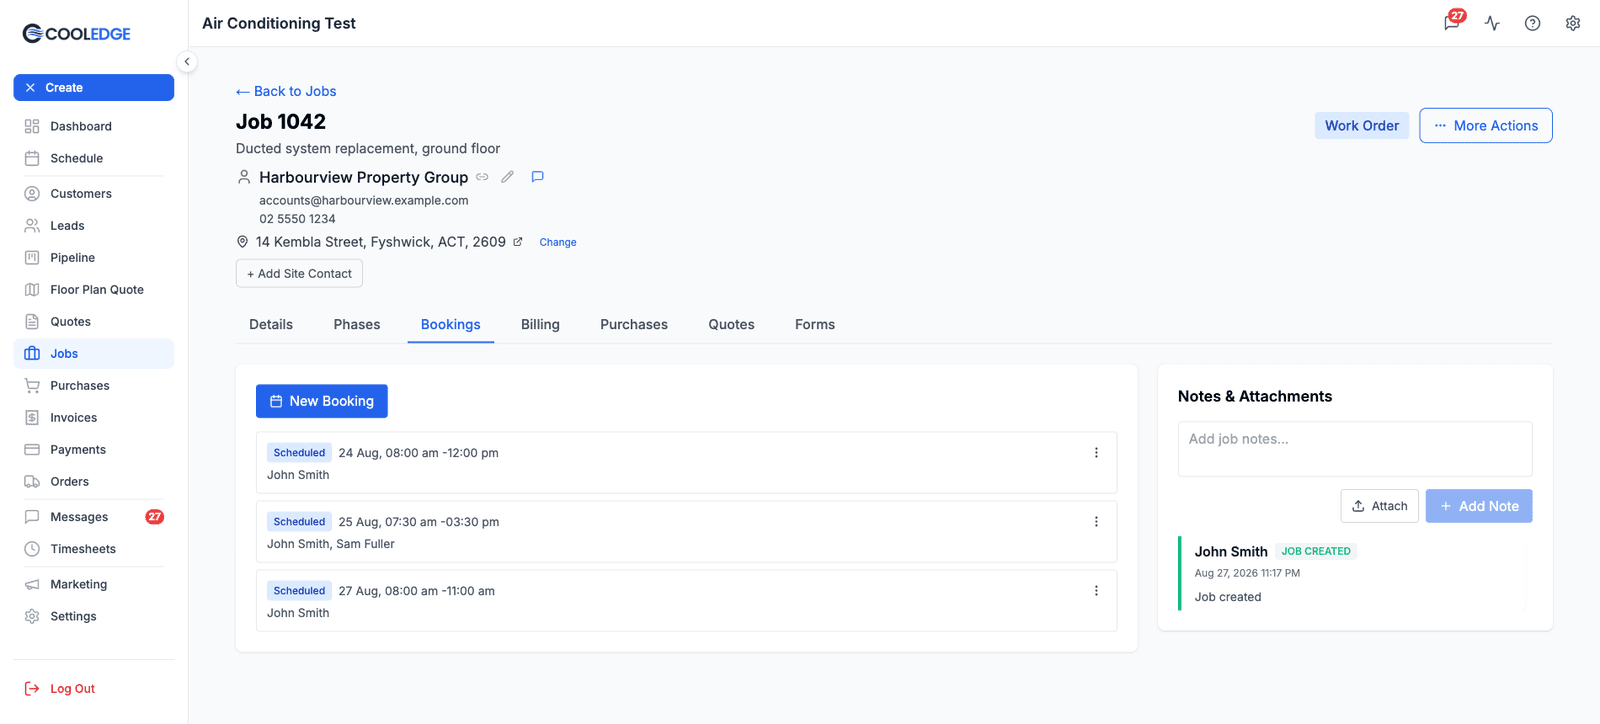The image size is (1600, 724).
Task: Log out of the application
Action: point(60,689)
